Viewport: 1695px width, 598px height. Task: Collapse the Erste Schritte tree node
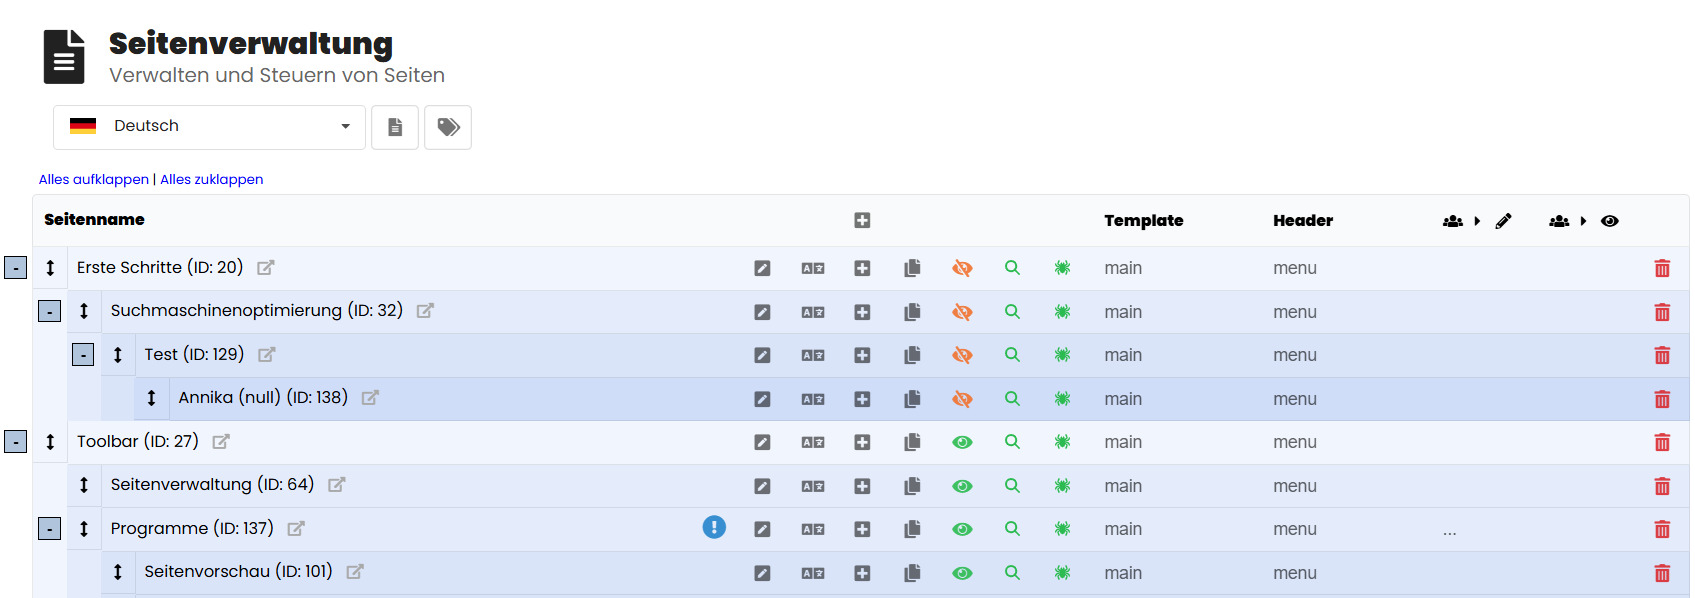tap(16, 268)
